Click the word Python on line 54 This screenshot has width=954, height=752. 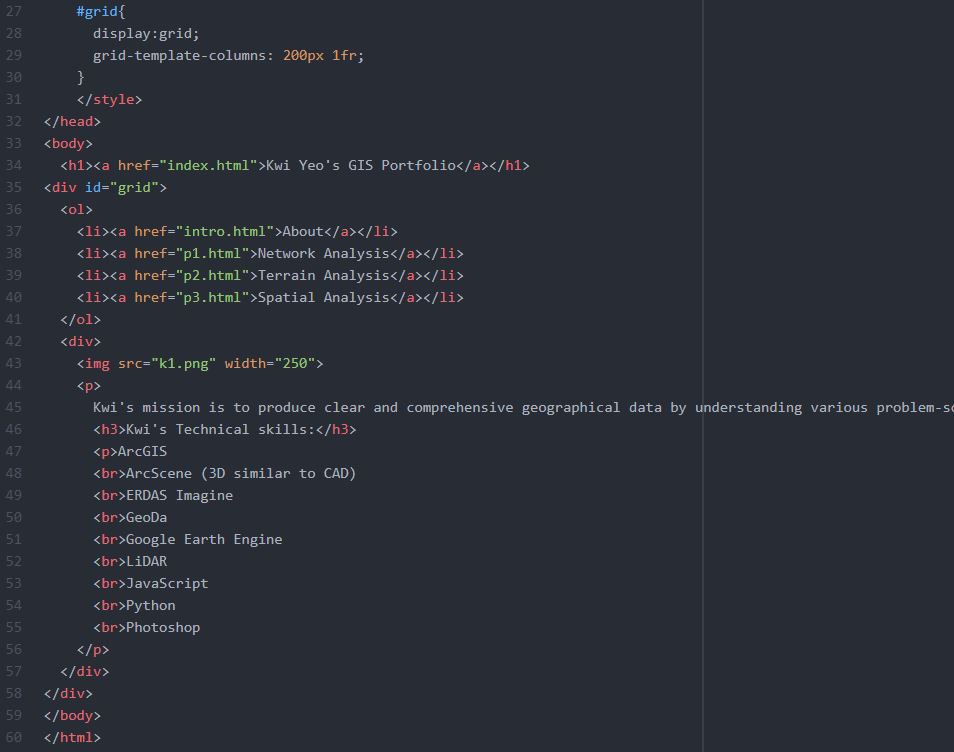(150, 605)
